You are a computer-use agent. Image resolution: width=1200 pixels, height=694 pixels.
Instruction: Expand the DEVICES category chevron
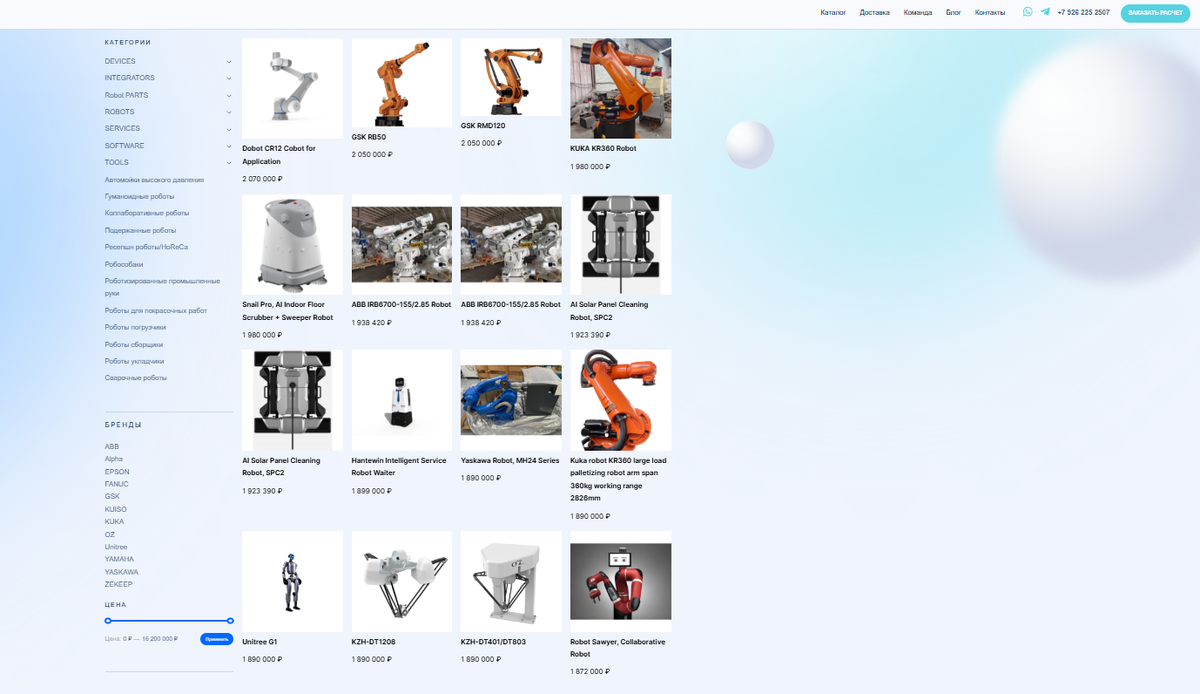(x=229, y=61)
